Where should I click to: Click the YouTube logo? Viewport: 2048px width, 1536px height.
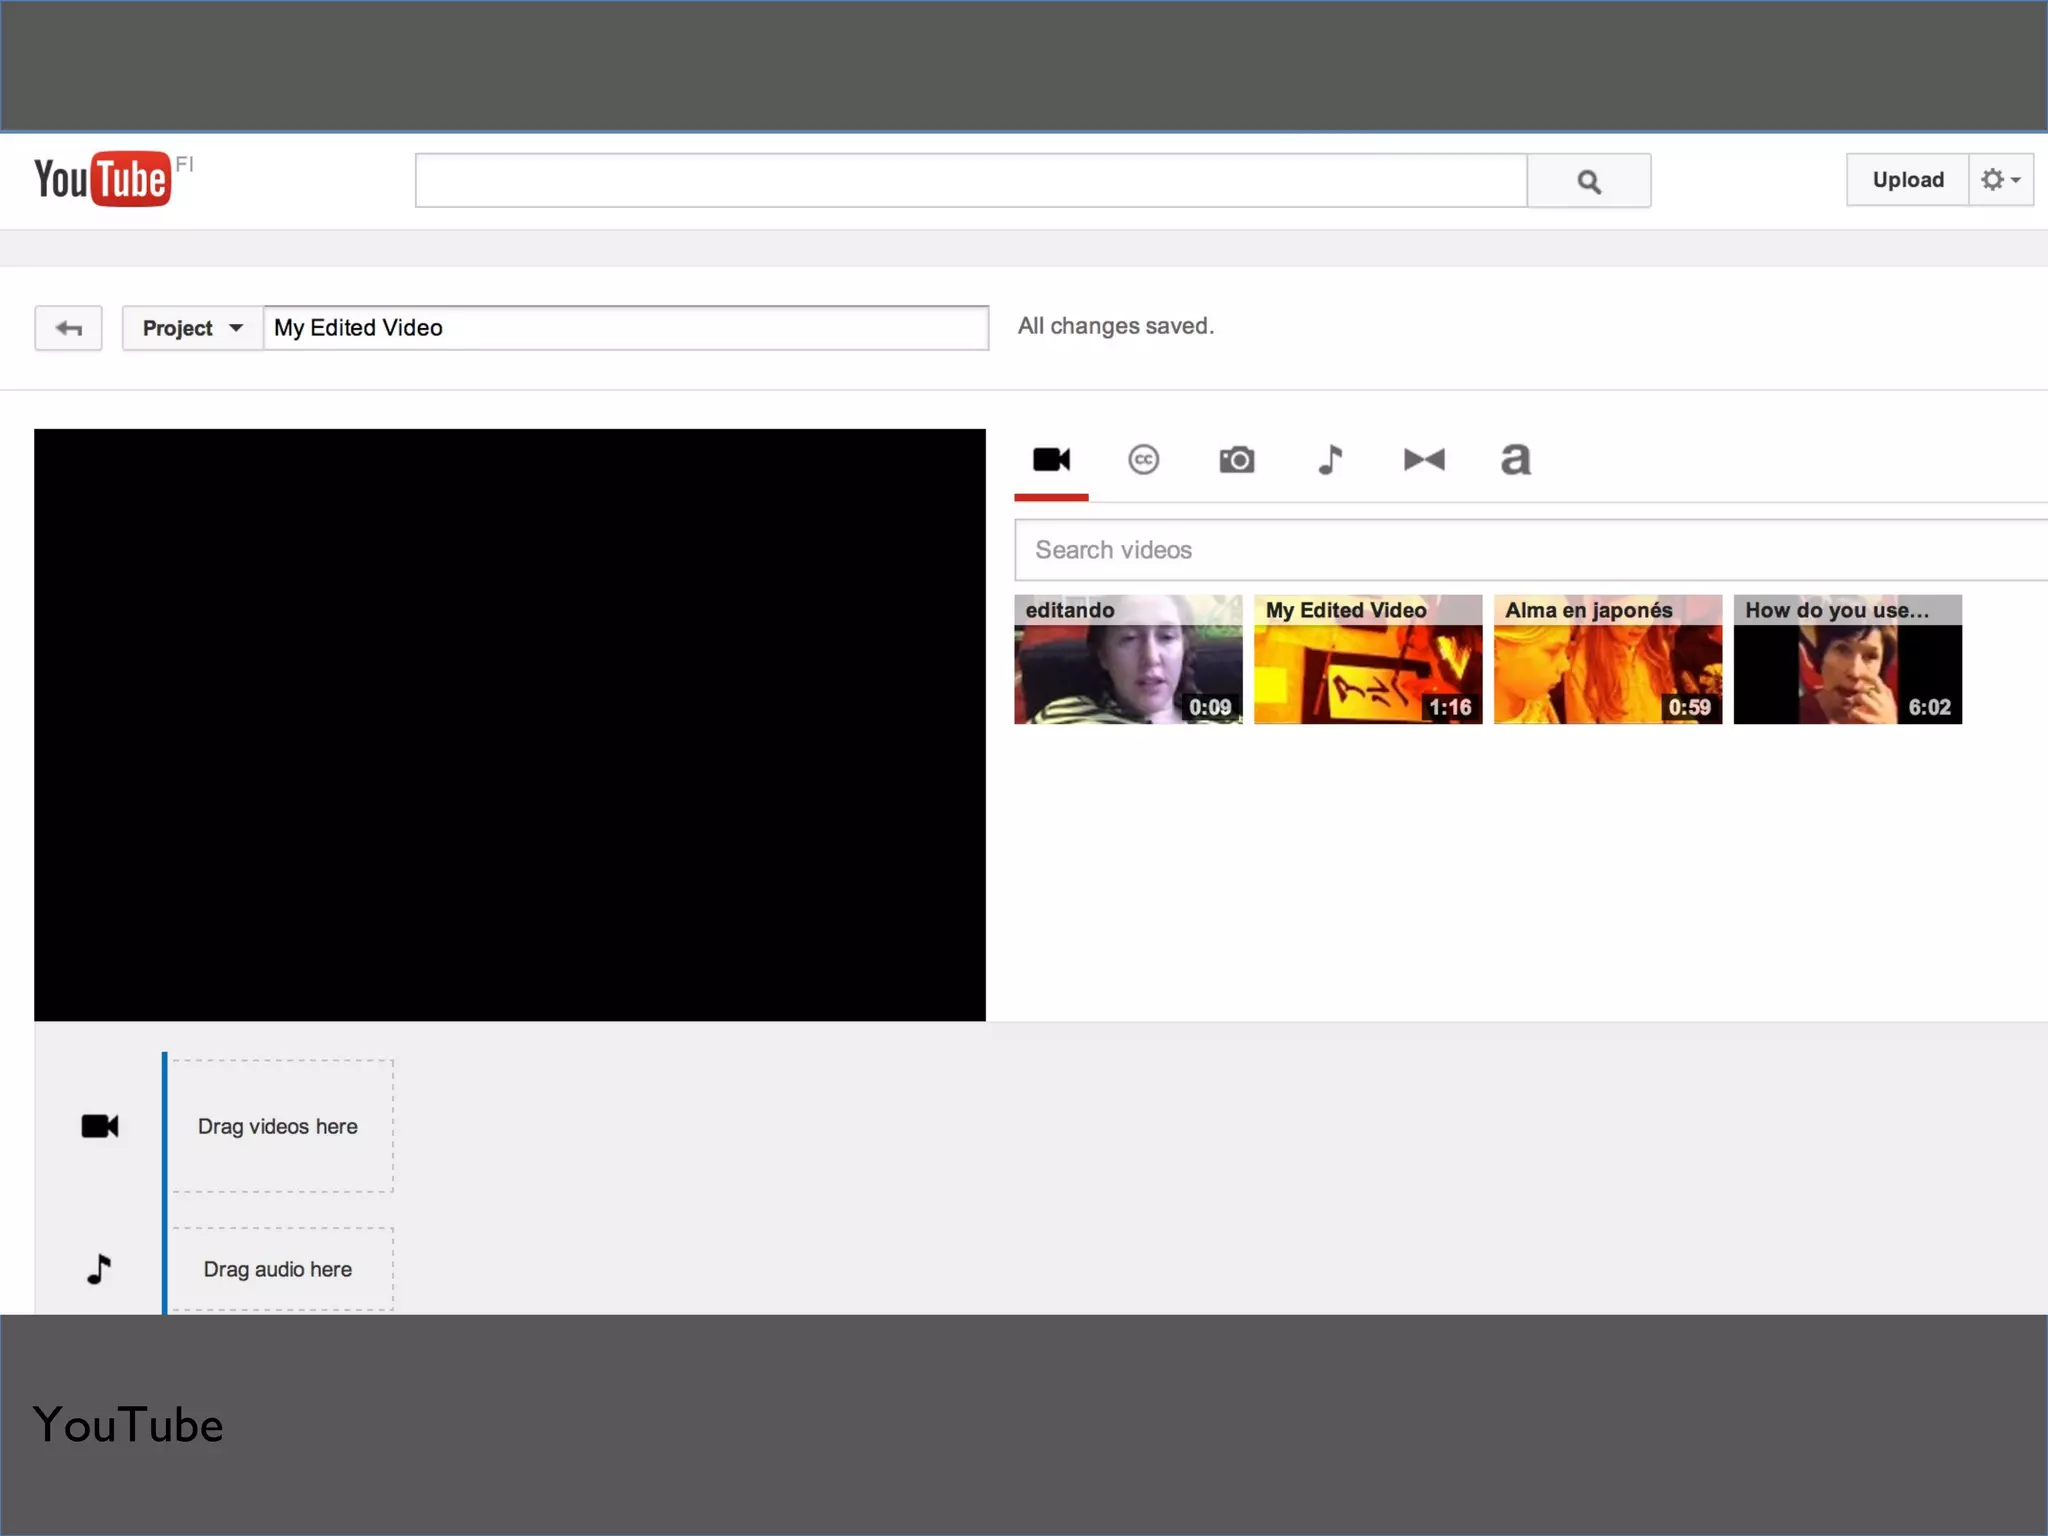tap(103, 180)
